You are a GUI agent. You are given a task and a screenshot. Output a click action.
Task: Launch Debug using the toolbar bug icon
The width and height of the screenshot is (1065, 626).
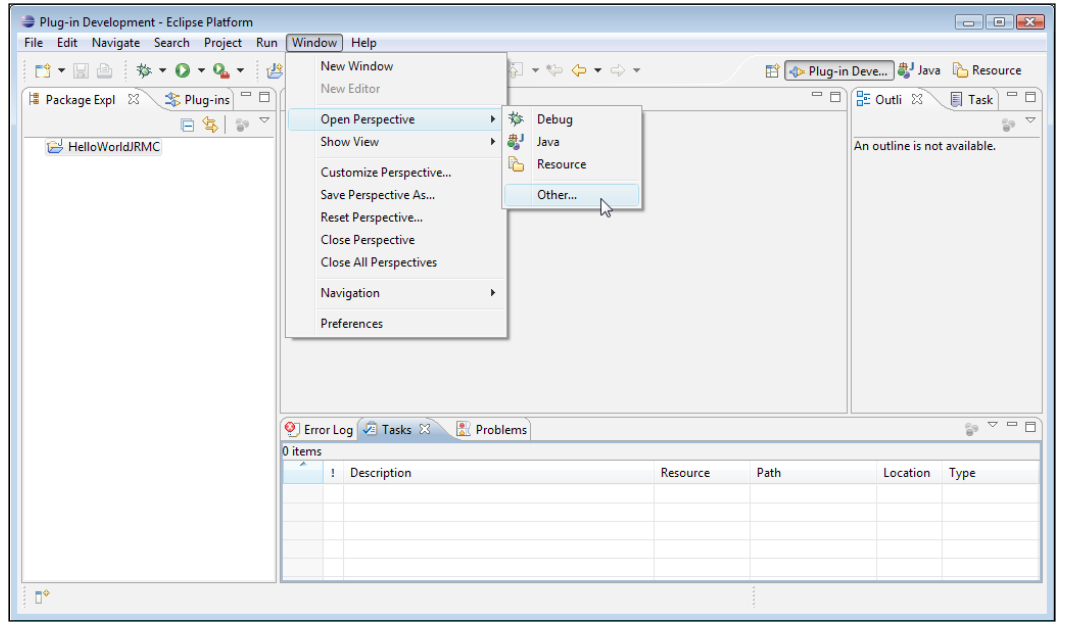click(144, 70)
